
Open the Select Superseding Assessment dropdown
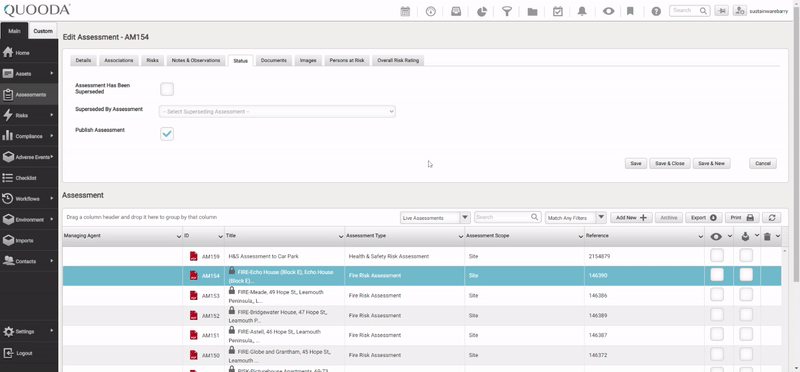277,111
